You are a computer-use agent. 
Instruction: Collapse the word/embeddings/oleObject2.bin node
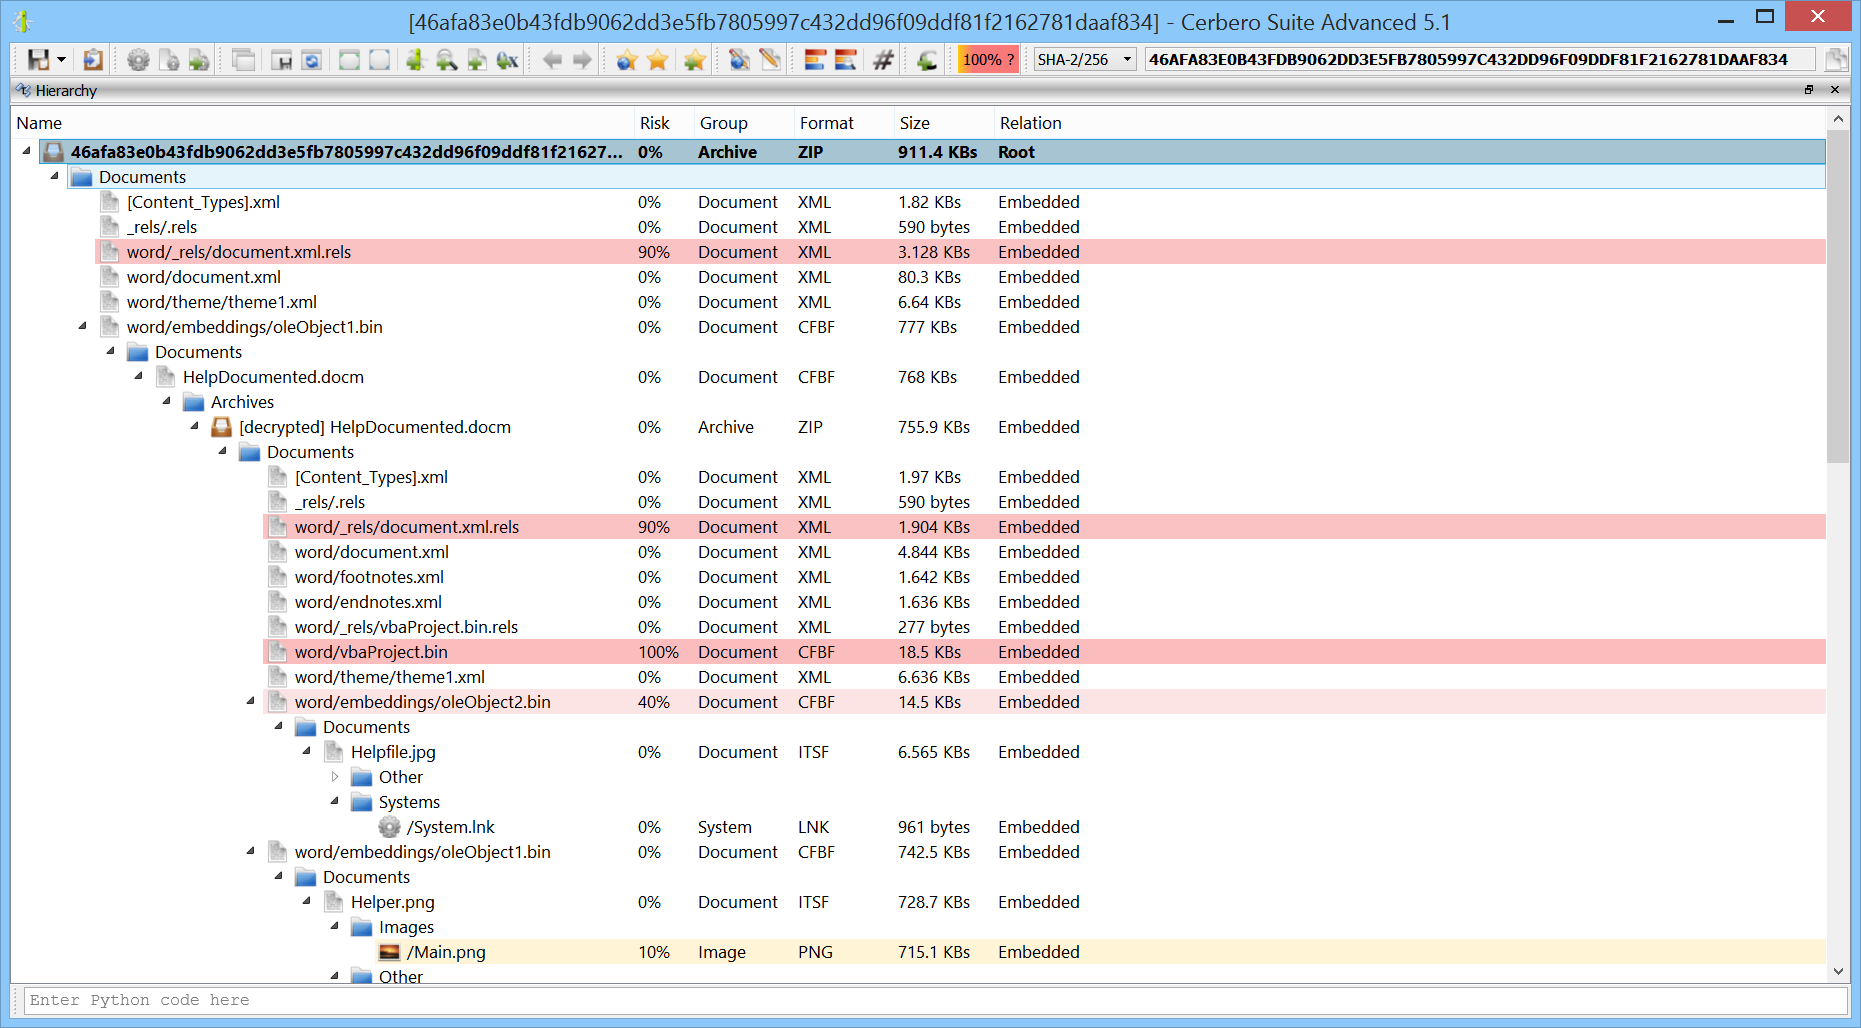point(251,701)
